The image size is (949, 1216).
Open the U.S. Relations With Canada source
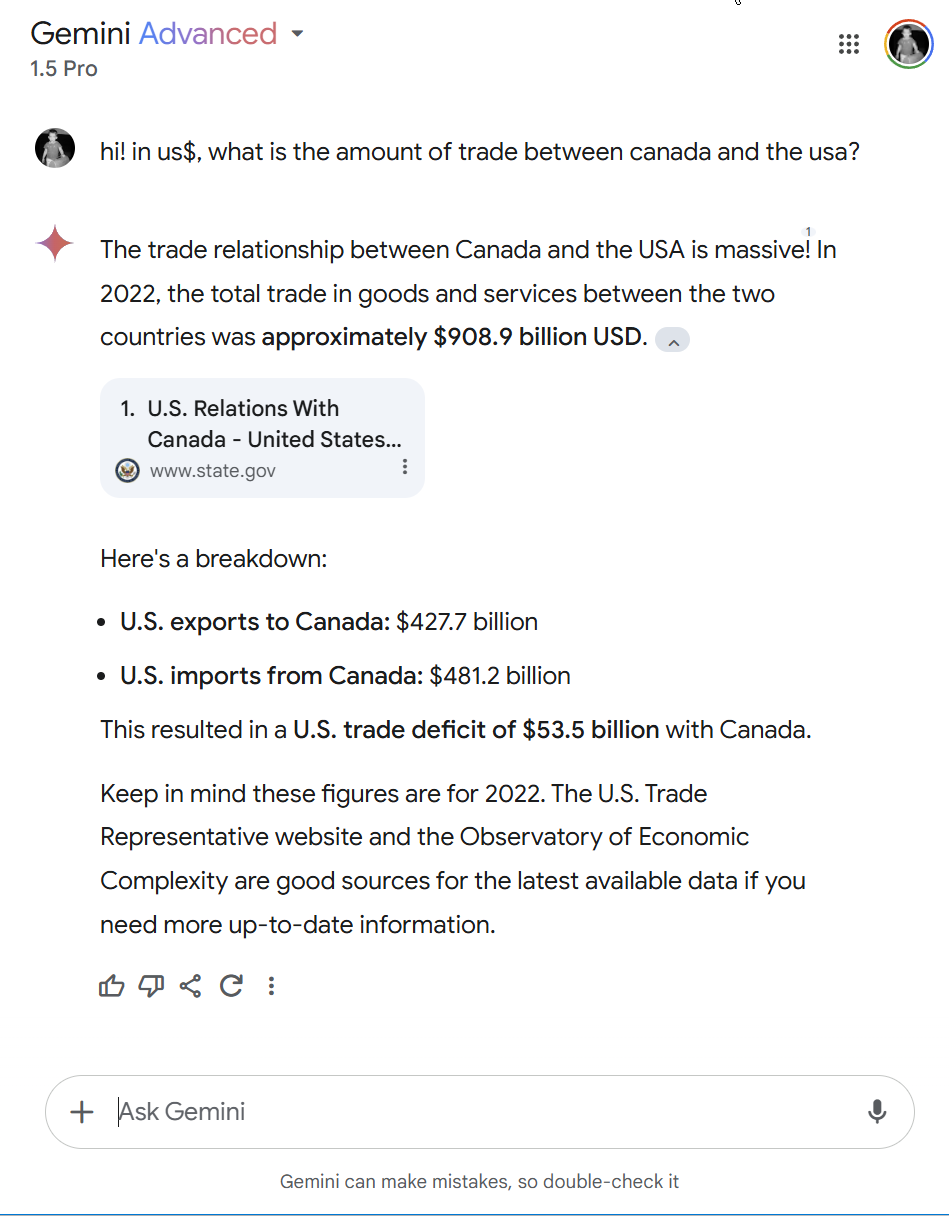tap(262, 424)
